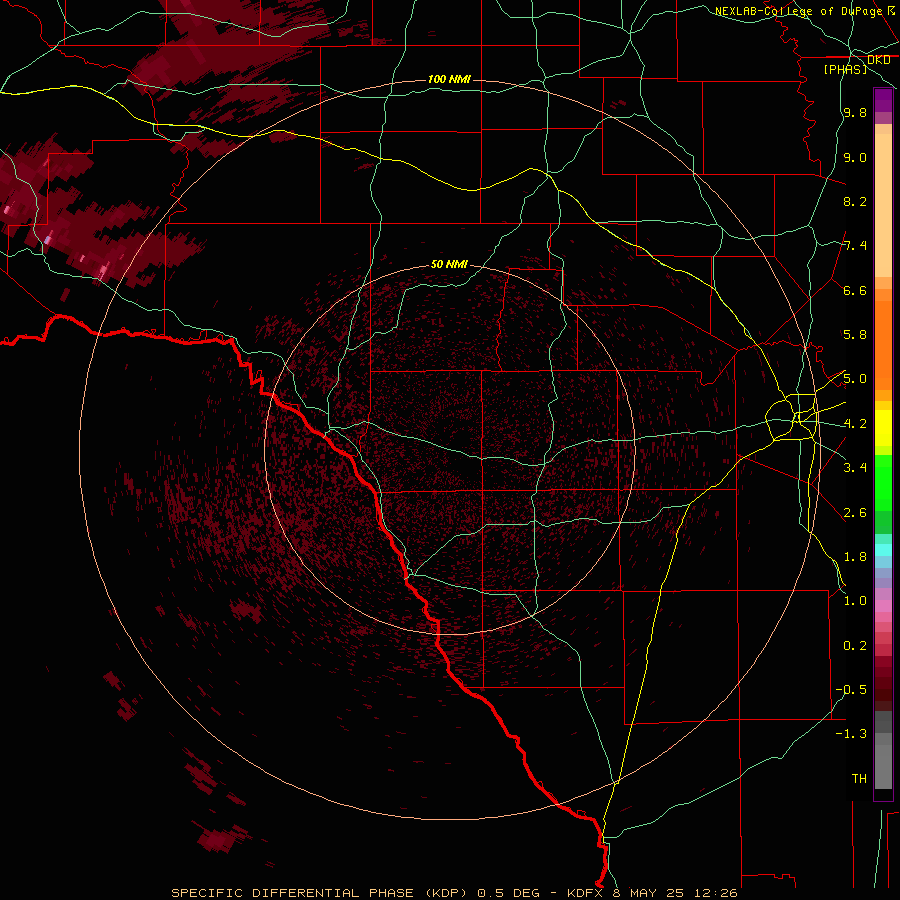
Task: Click the 1.8 legend value
Action: (855, 557)
